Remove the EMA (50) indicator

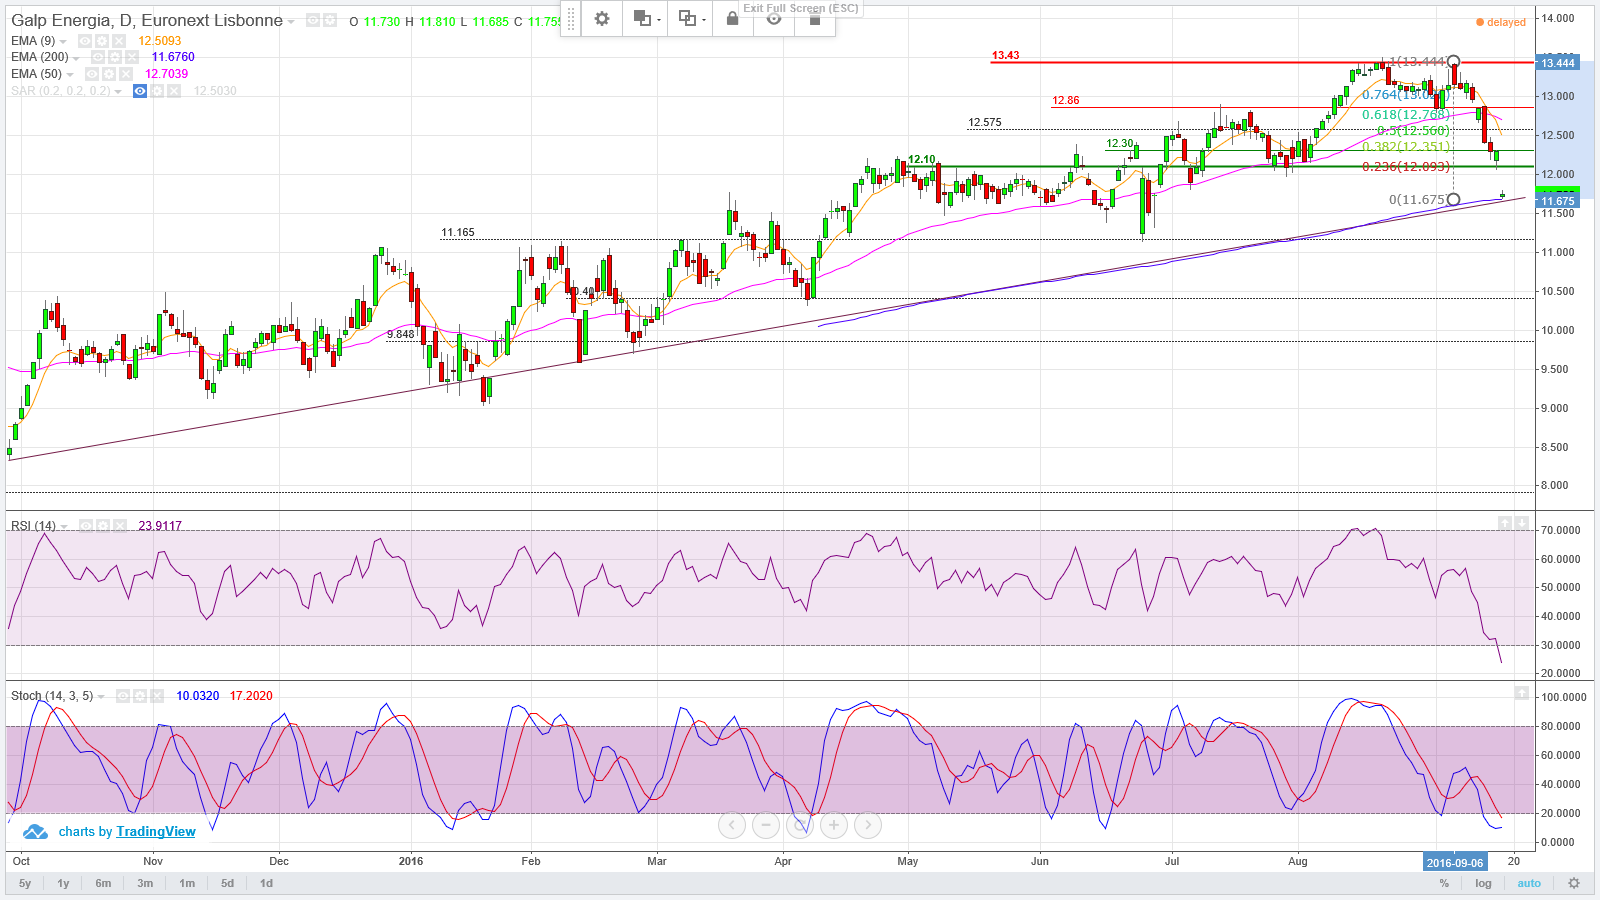(x=126, y=74)
